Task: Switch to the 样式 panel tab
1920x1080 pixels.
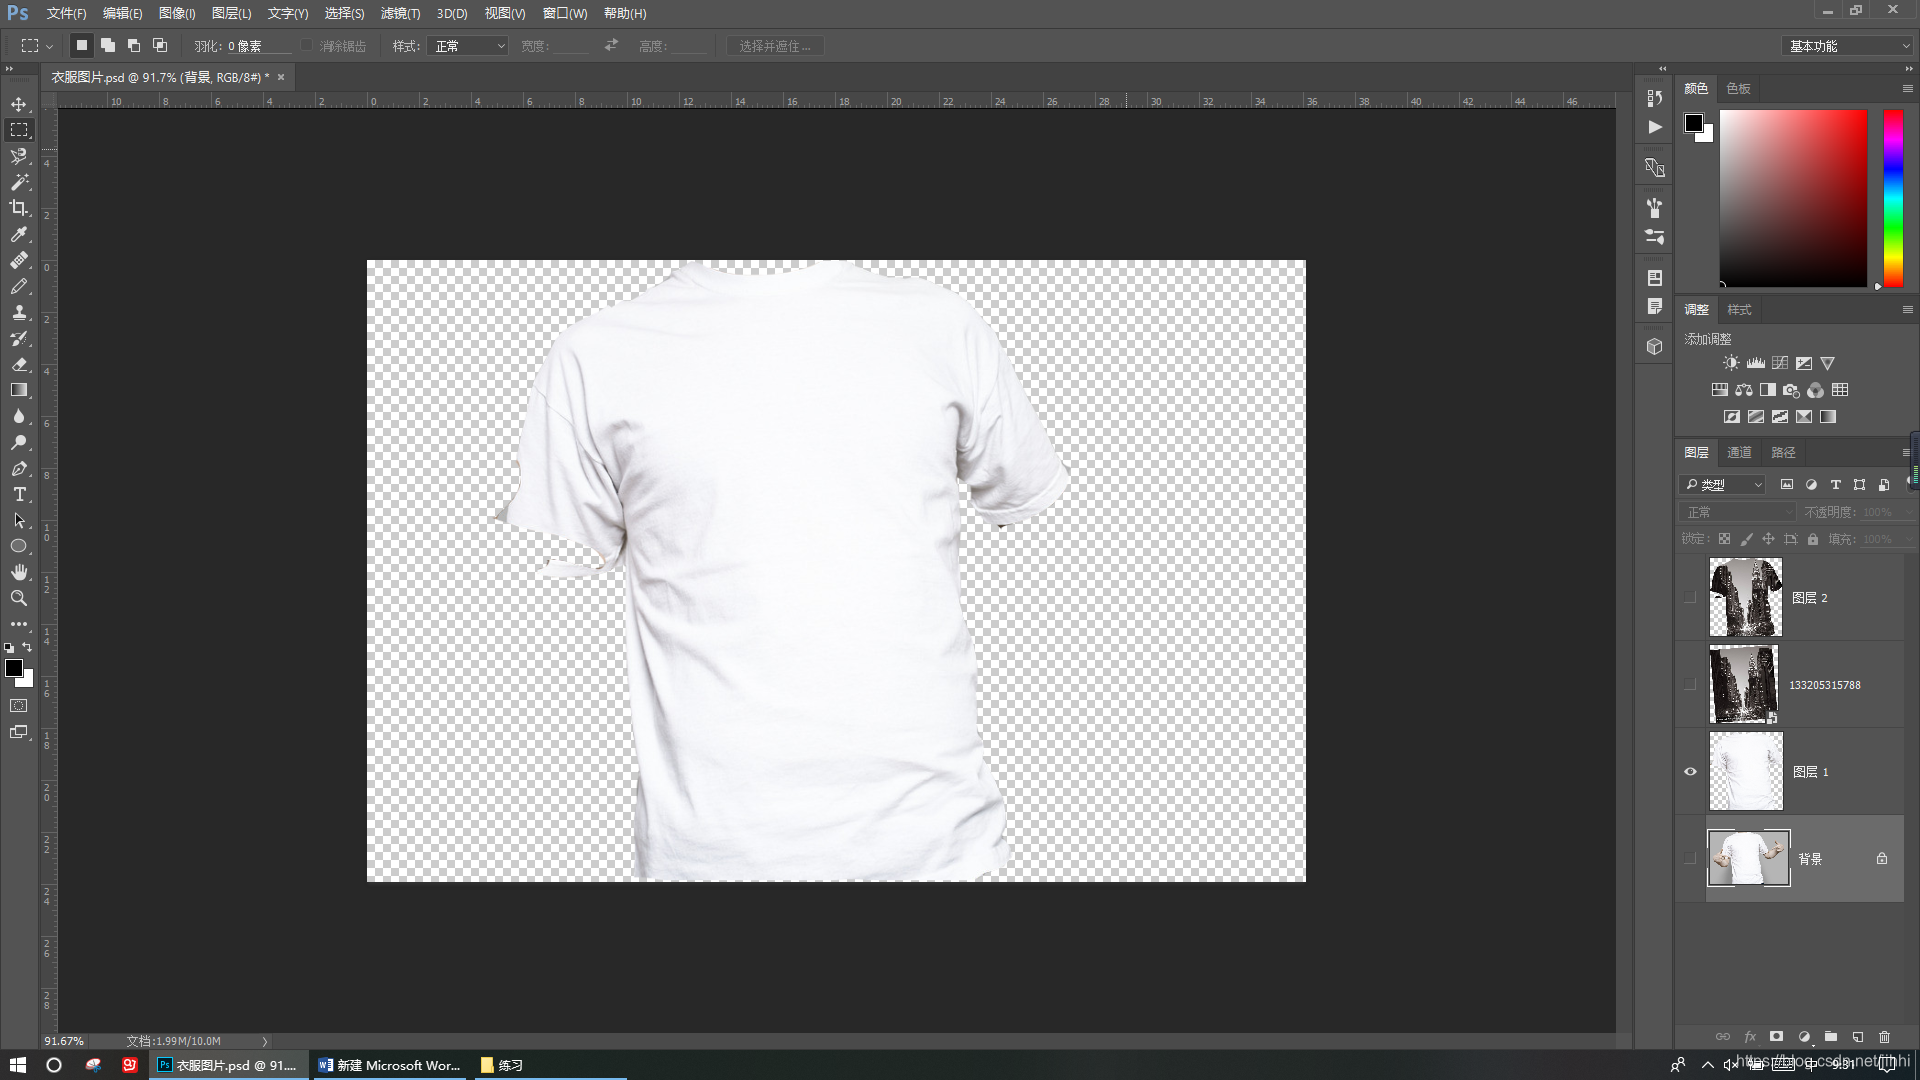Action: [x=1739, y=310]
